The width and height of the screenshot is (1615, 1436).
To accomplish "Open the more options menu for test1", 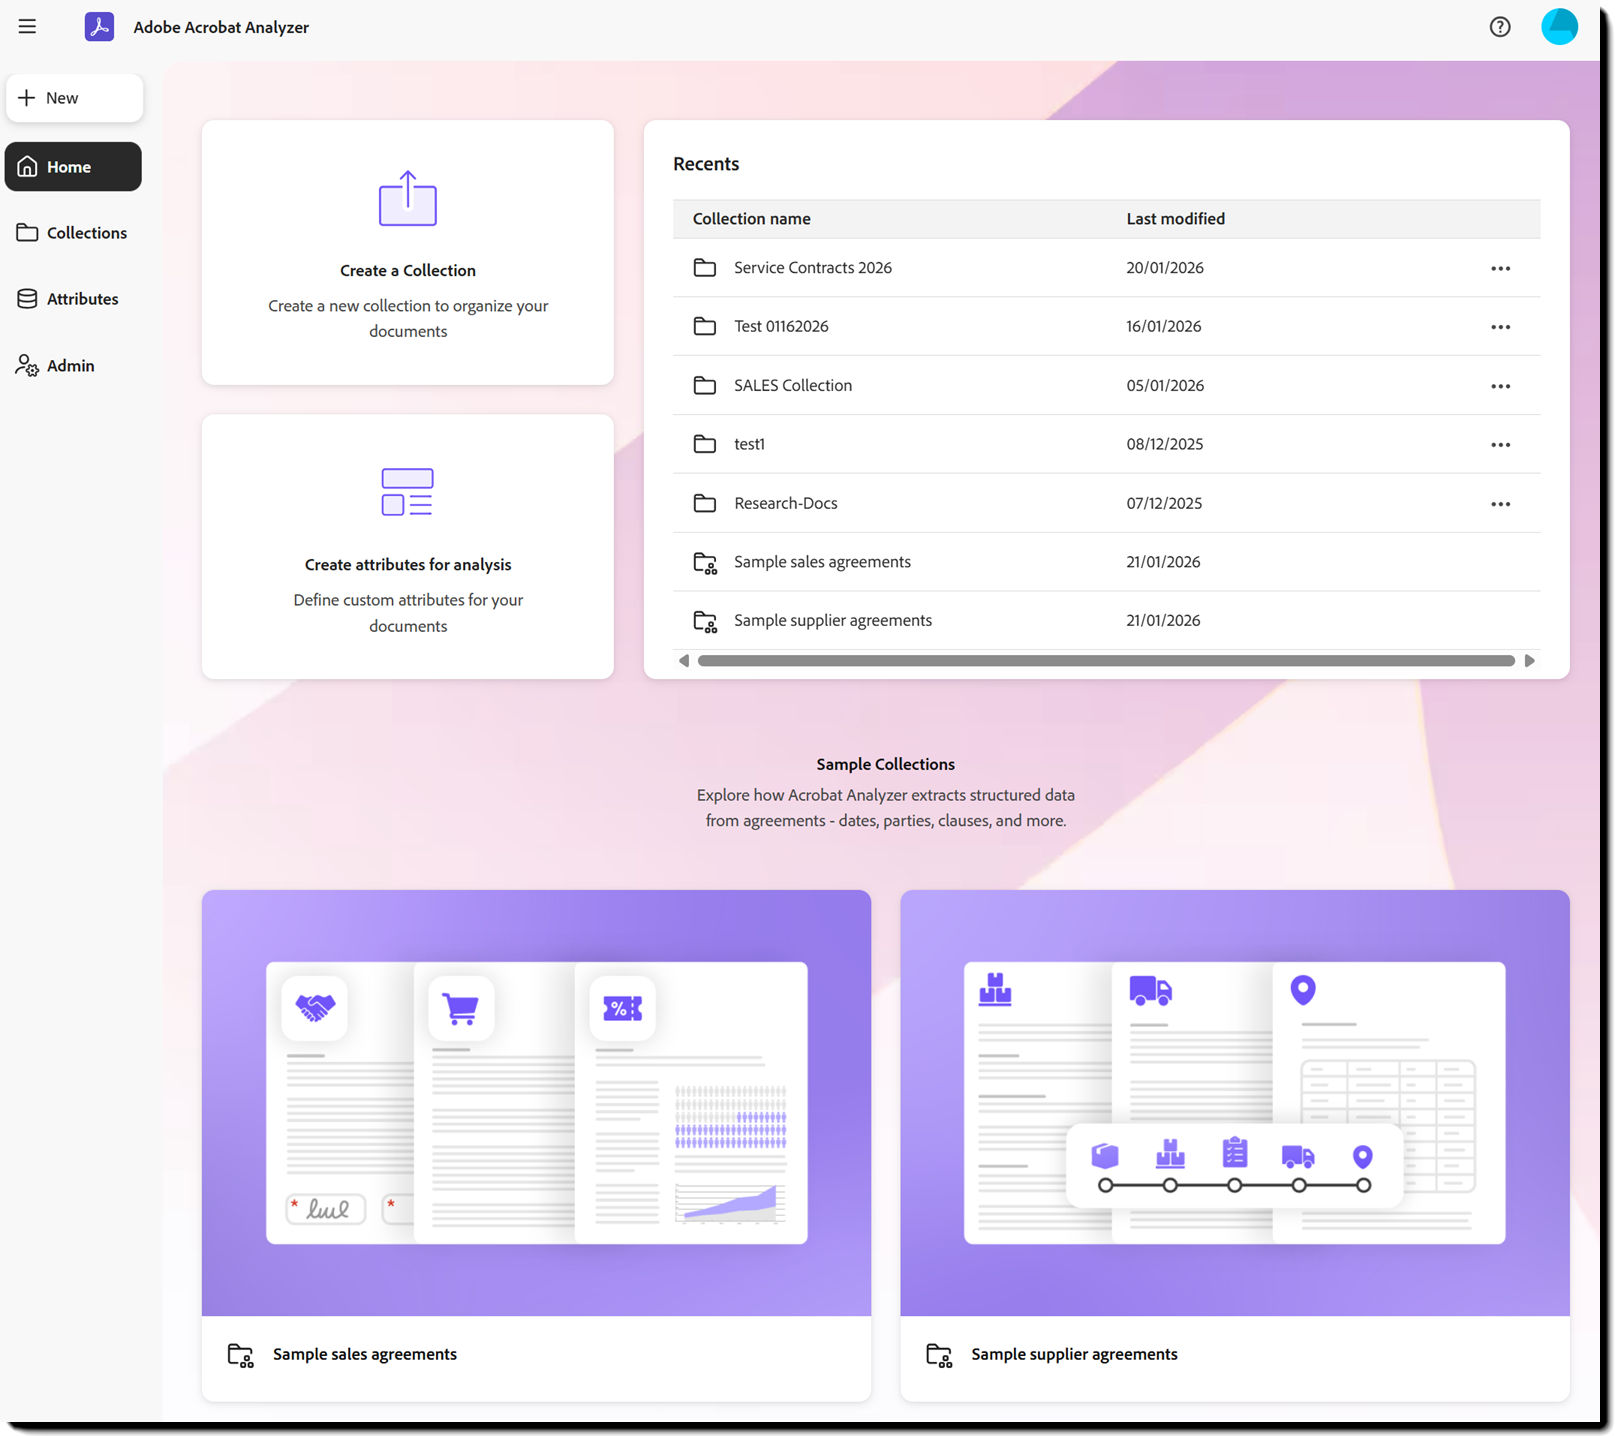I will (x=1500, y=444).
